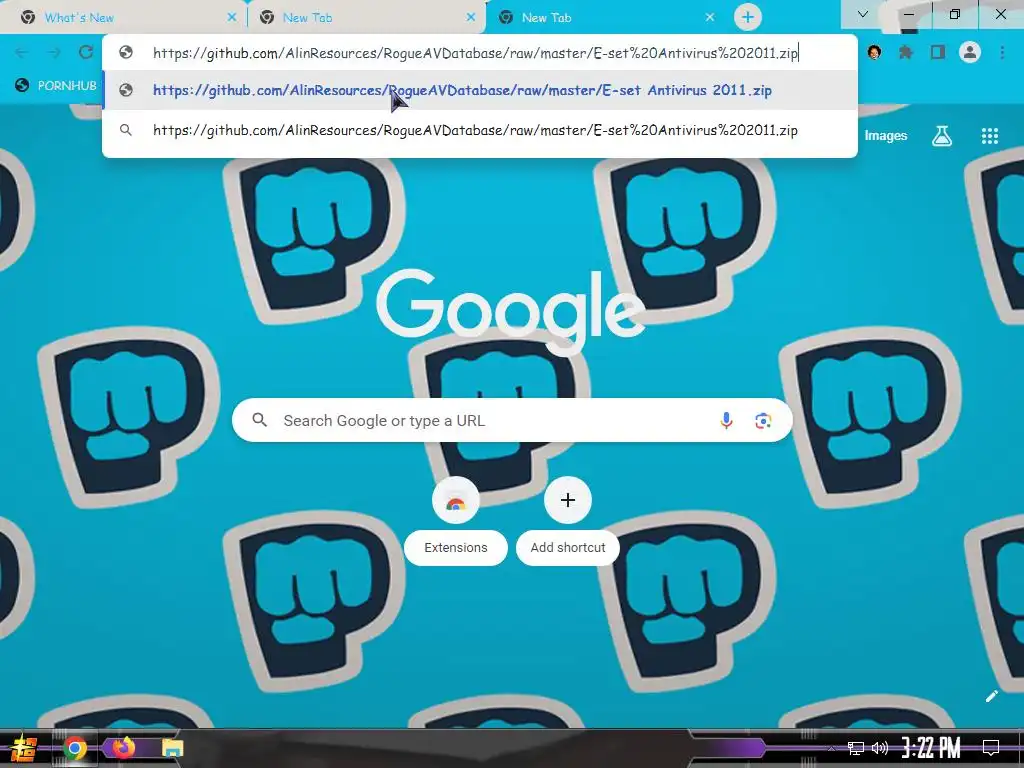
Task: Click the browser forward arrow
Action: click(x=54, y=52)
